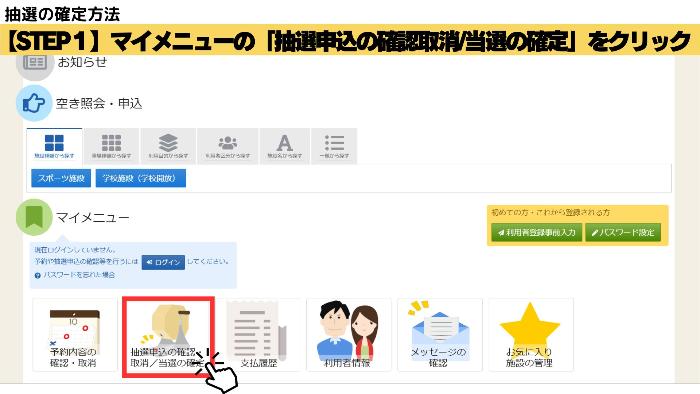
Task: Select the letter A name search tab
Action: [x=285, y=146]
